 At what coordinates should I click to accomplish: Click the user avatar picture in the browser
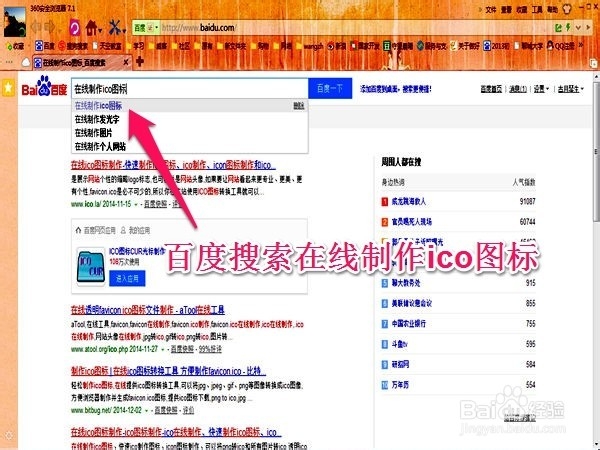(x=15, y=22)
